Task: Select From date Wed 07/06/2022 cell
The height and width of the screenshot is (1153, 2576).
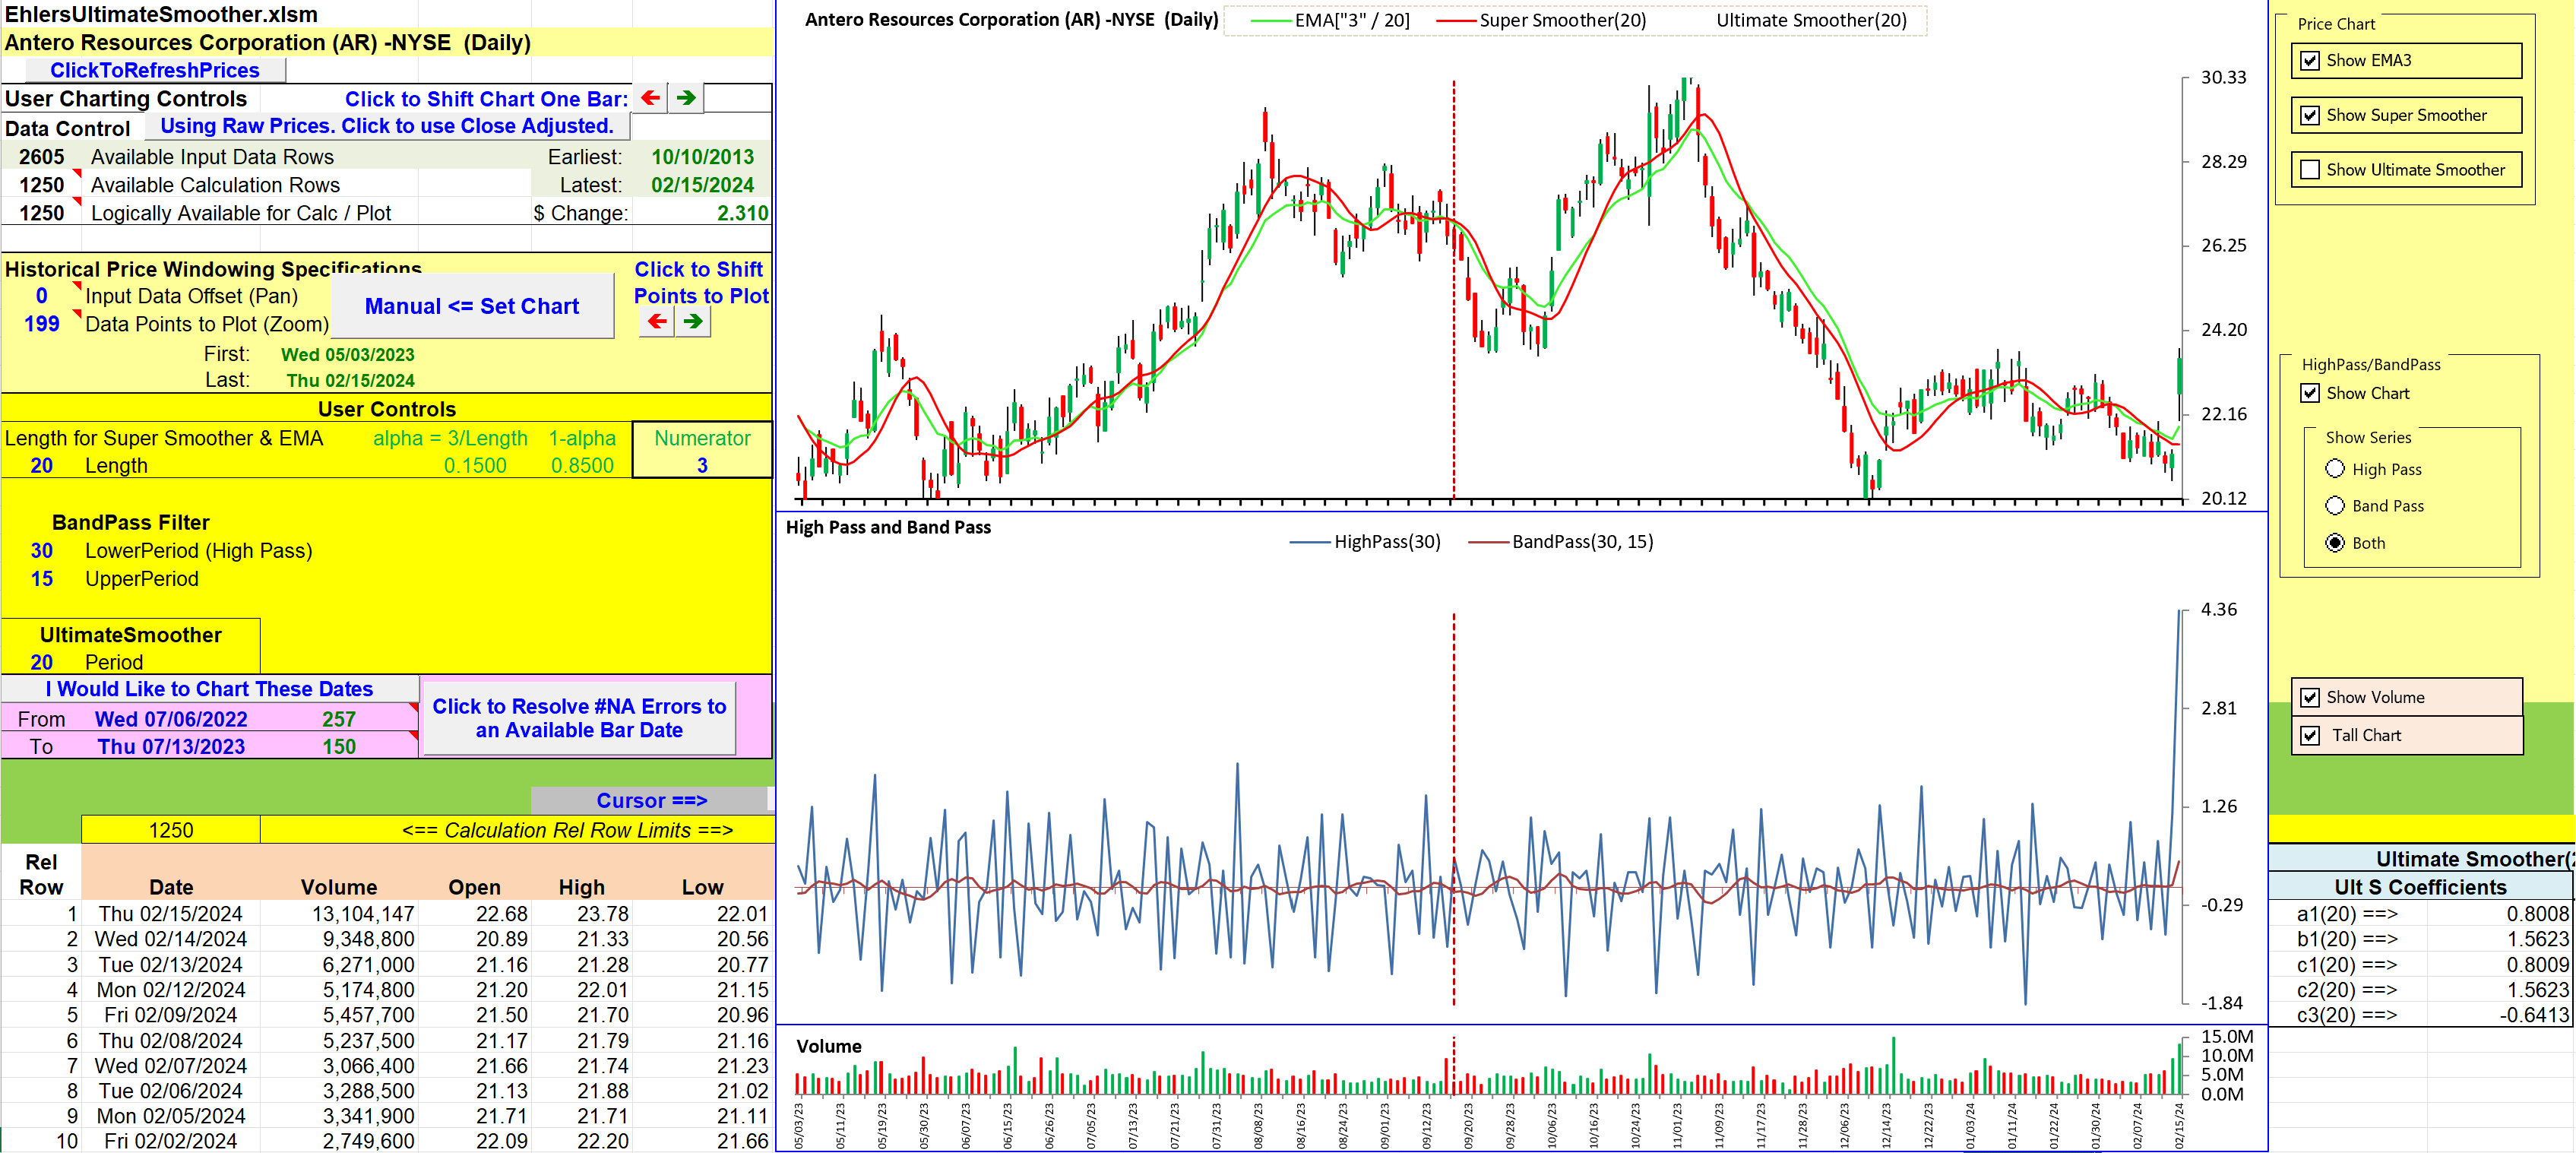Action: tap(171, 719)
